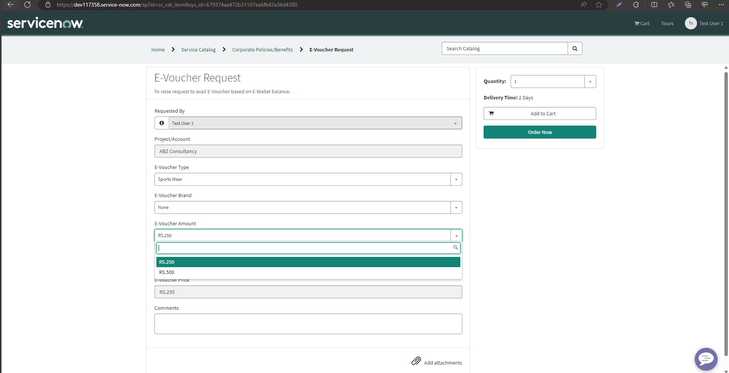Click the Comments text area
The width and height of the screenshot is (729, 373).
pos(308,324)
